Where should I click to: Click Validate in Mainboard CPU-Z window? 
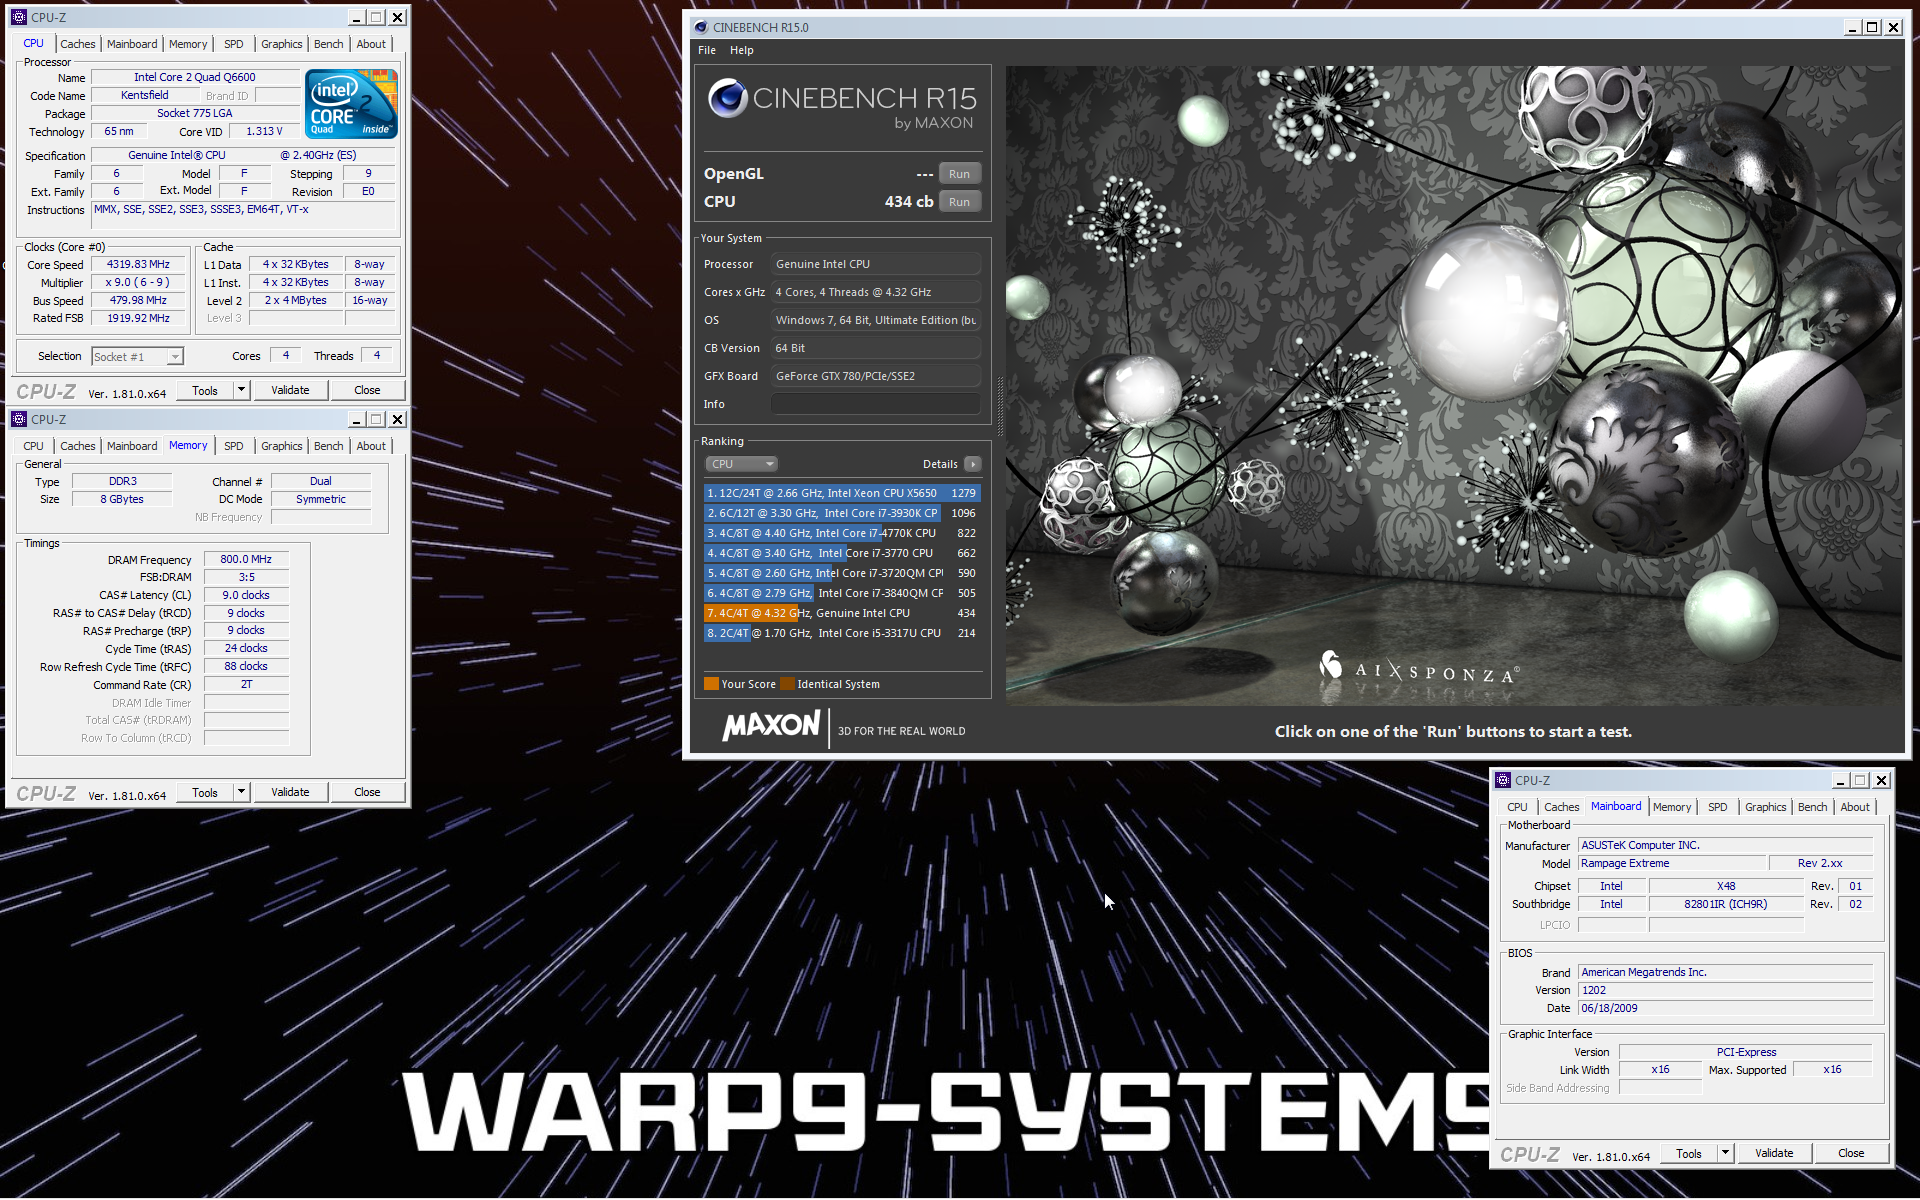1774,1154
